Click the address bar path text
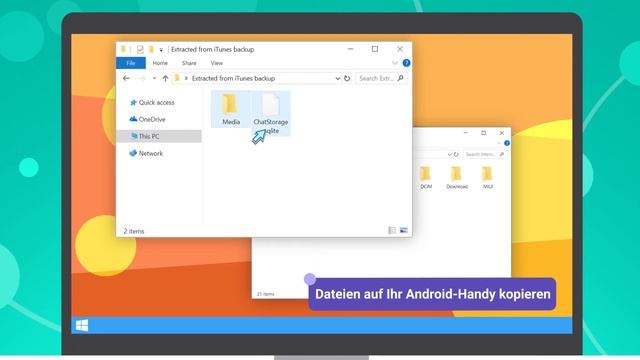The height and width of the screenshot is (360, 640). click(x=233, y=78)
